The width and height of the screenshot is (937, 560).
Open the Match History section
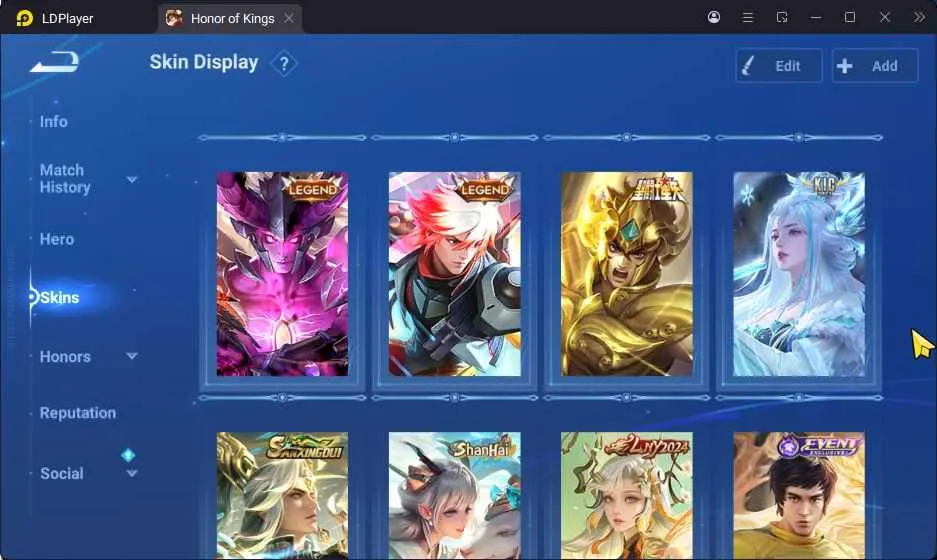(65, 179)
